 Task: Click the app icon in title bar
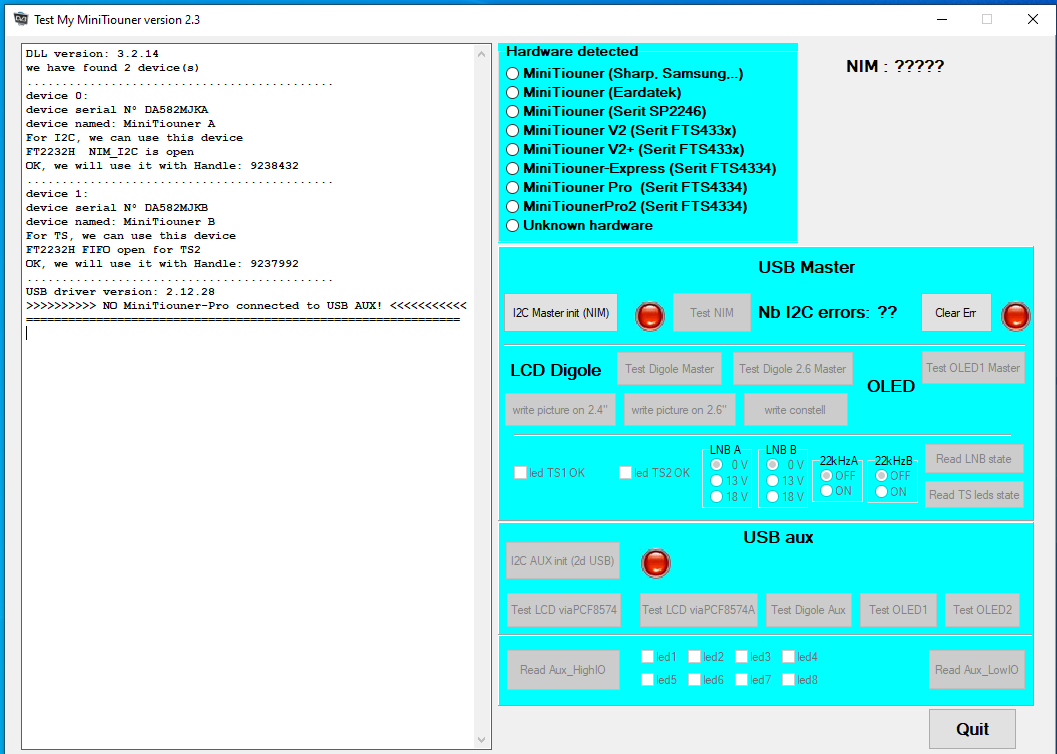point(20,19)
